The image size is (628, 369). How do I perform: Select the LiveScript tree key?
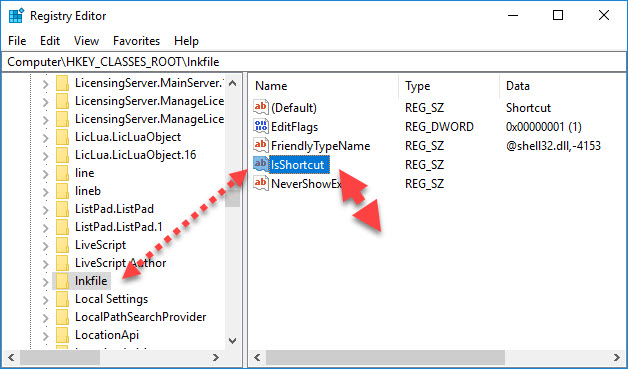[101, 245]
